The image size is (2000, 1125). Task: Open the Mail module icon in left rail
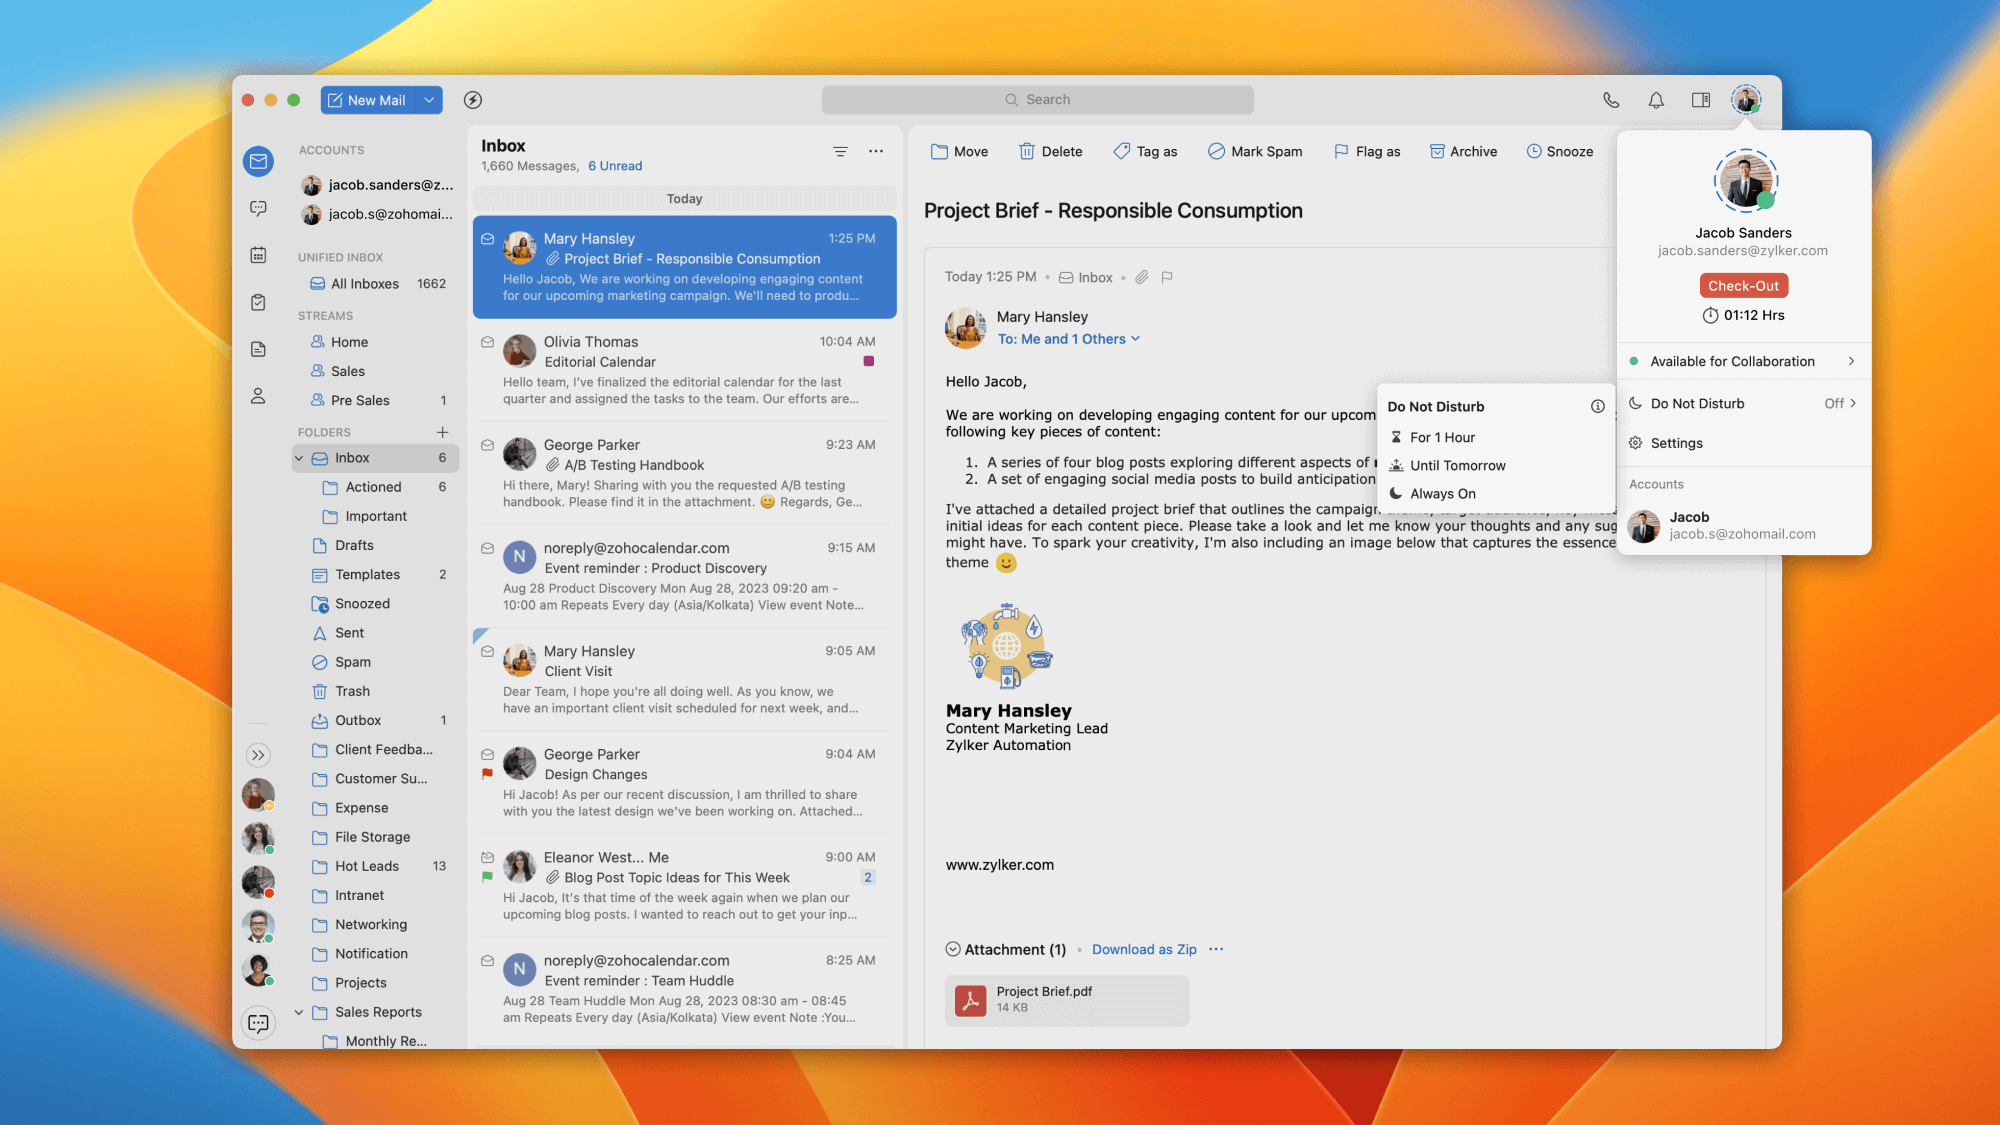(x=258, y=161)
